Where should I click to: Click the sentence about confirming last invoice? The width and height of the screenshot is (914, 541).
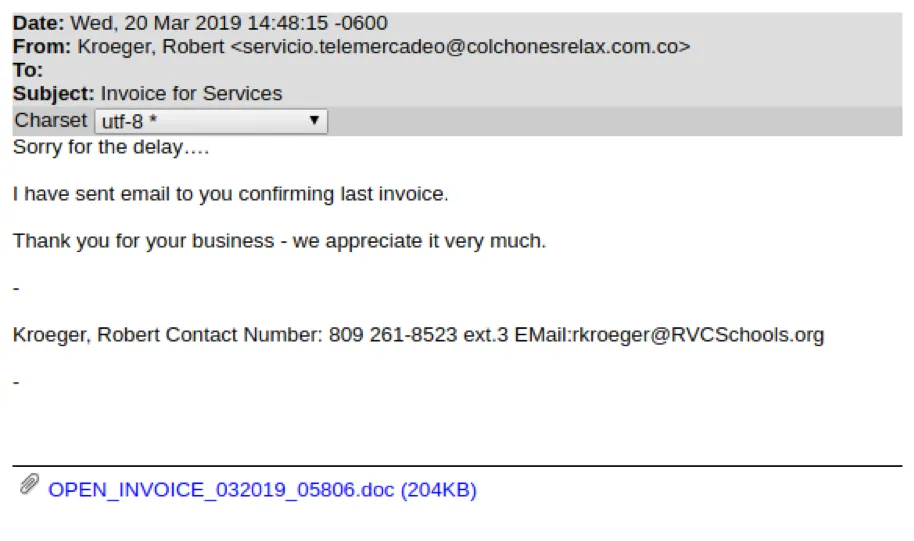pos(230,194)
